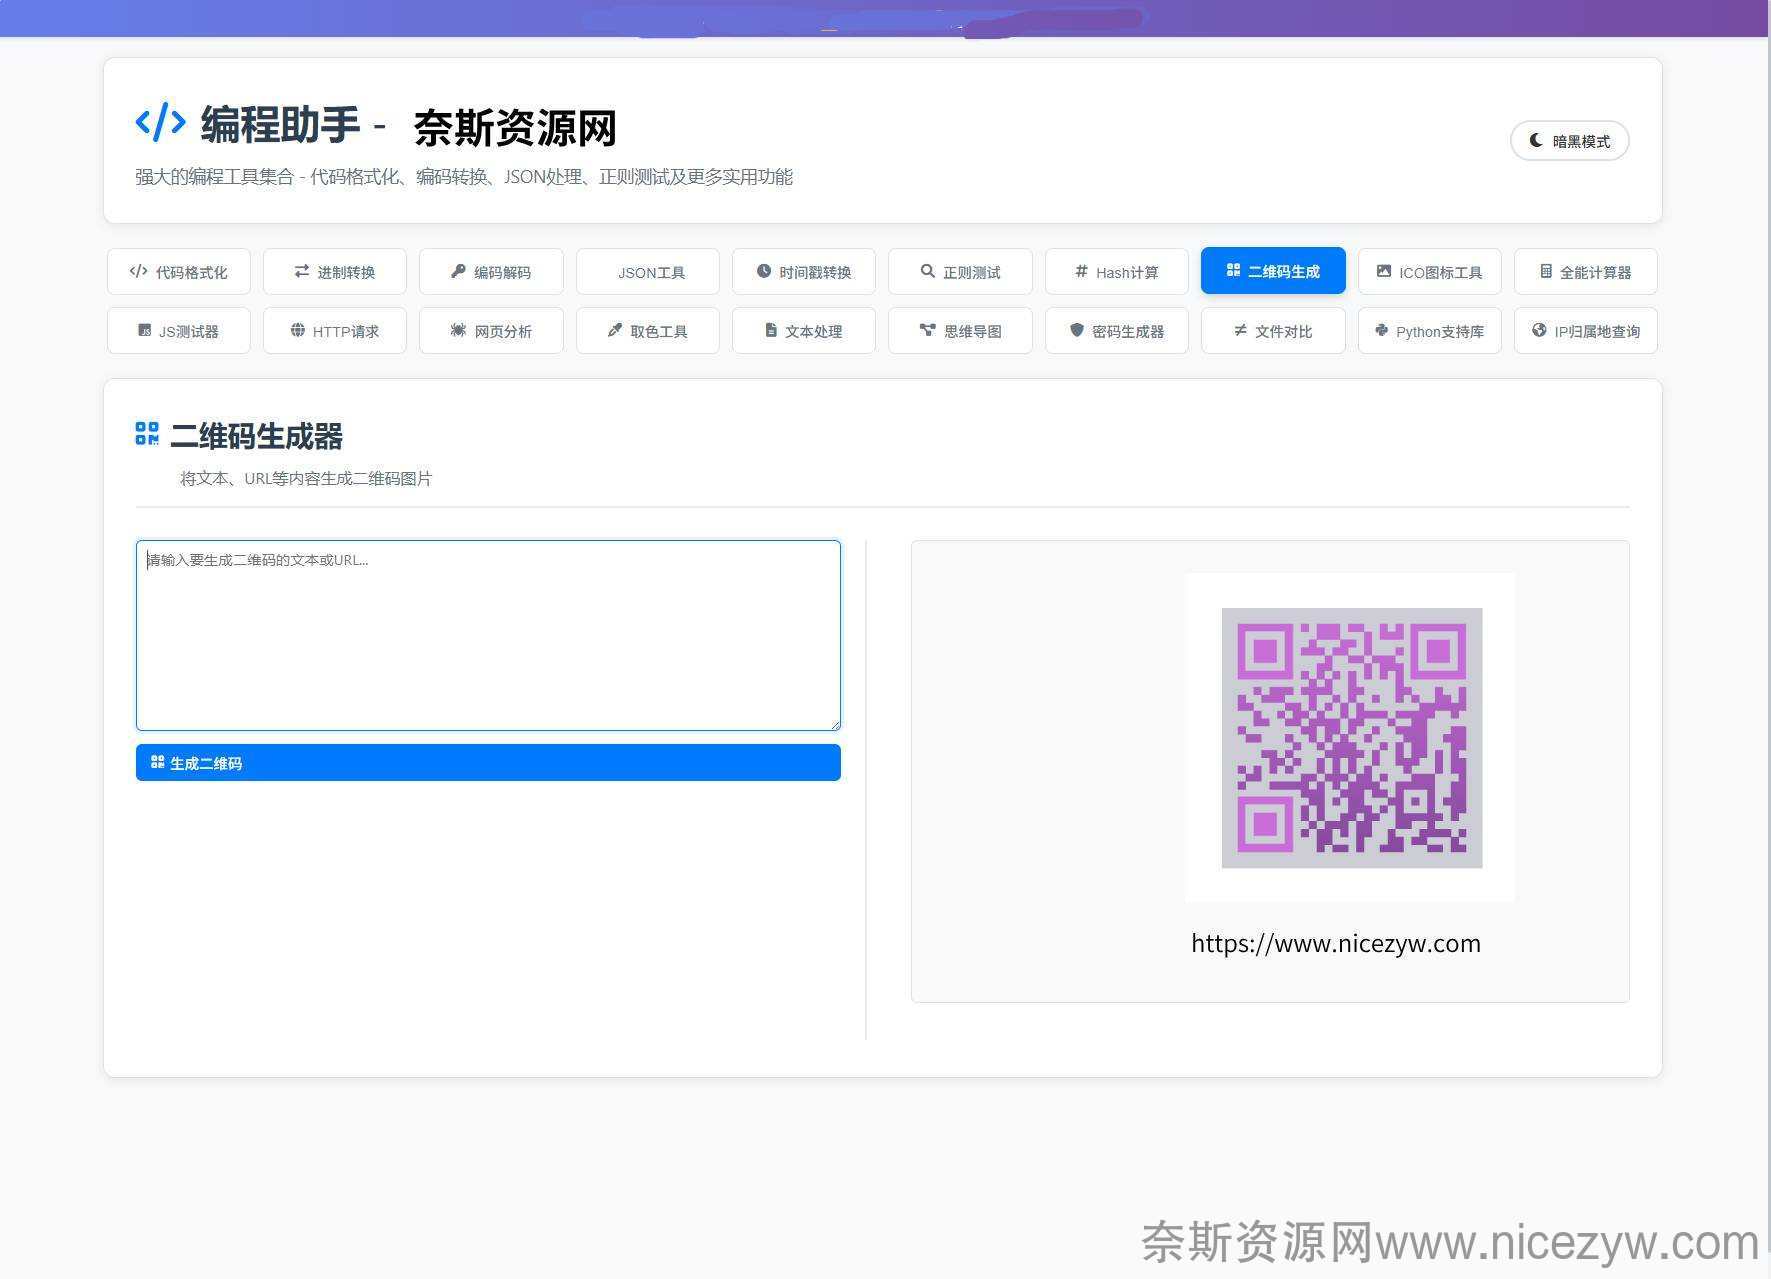Select the 文件对比 tab
Screen dimensions: 1771x1279
pos(1273,330)
